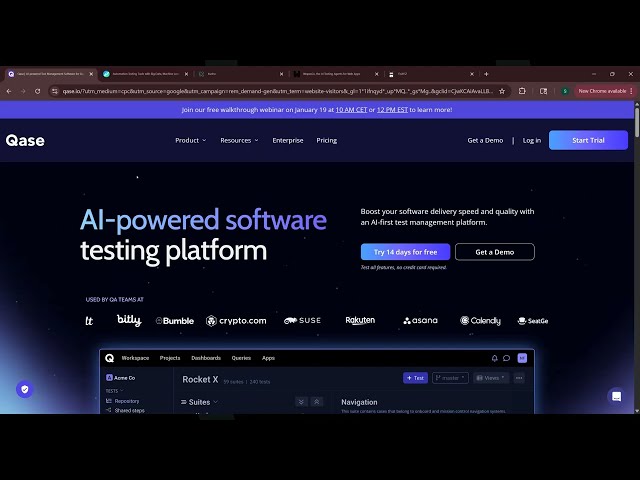Open the Chrome profile avatar
Screen dimensions: 640x480
[x=565, y=91]
